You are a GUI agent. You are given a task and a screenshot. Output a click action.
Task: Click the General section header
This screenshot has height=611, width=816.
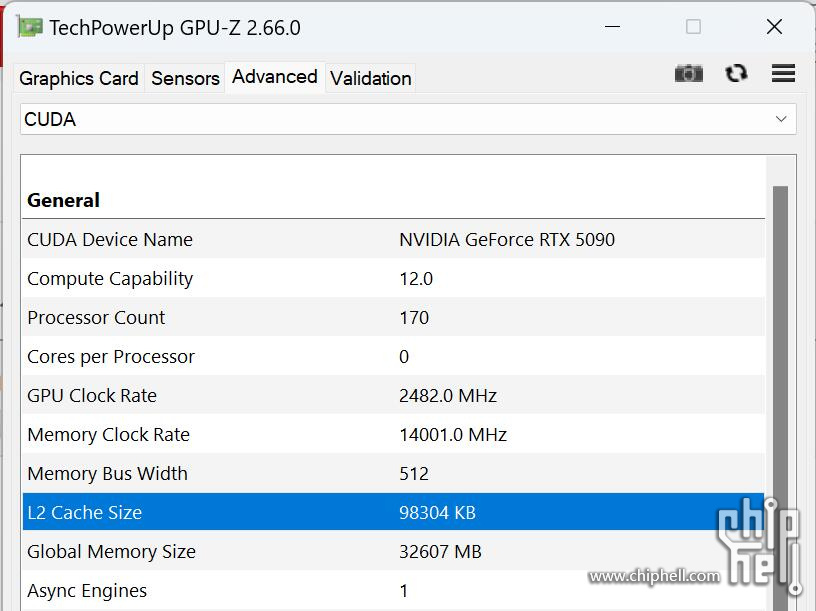63,200
